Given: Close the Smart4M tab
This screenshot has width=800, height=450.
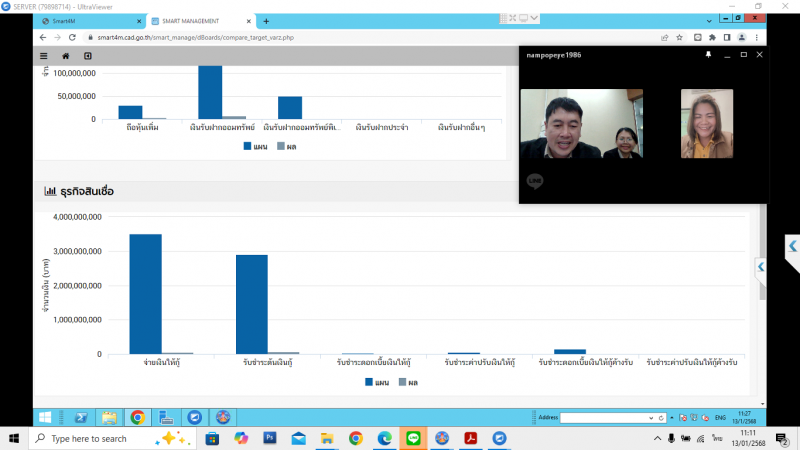Looking at the screenshot, I should tap(139, 21).
